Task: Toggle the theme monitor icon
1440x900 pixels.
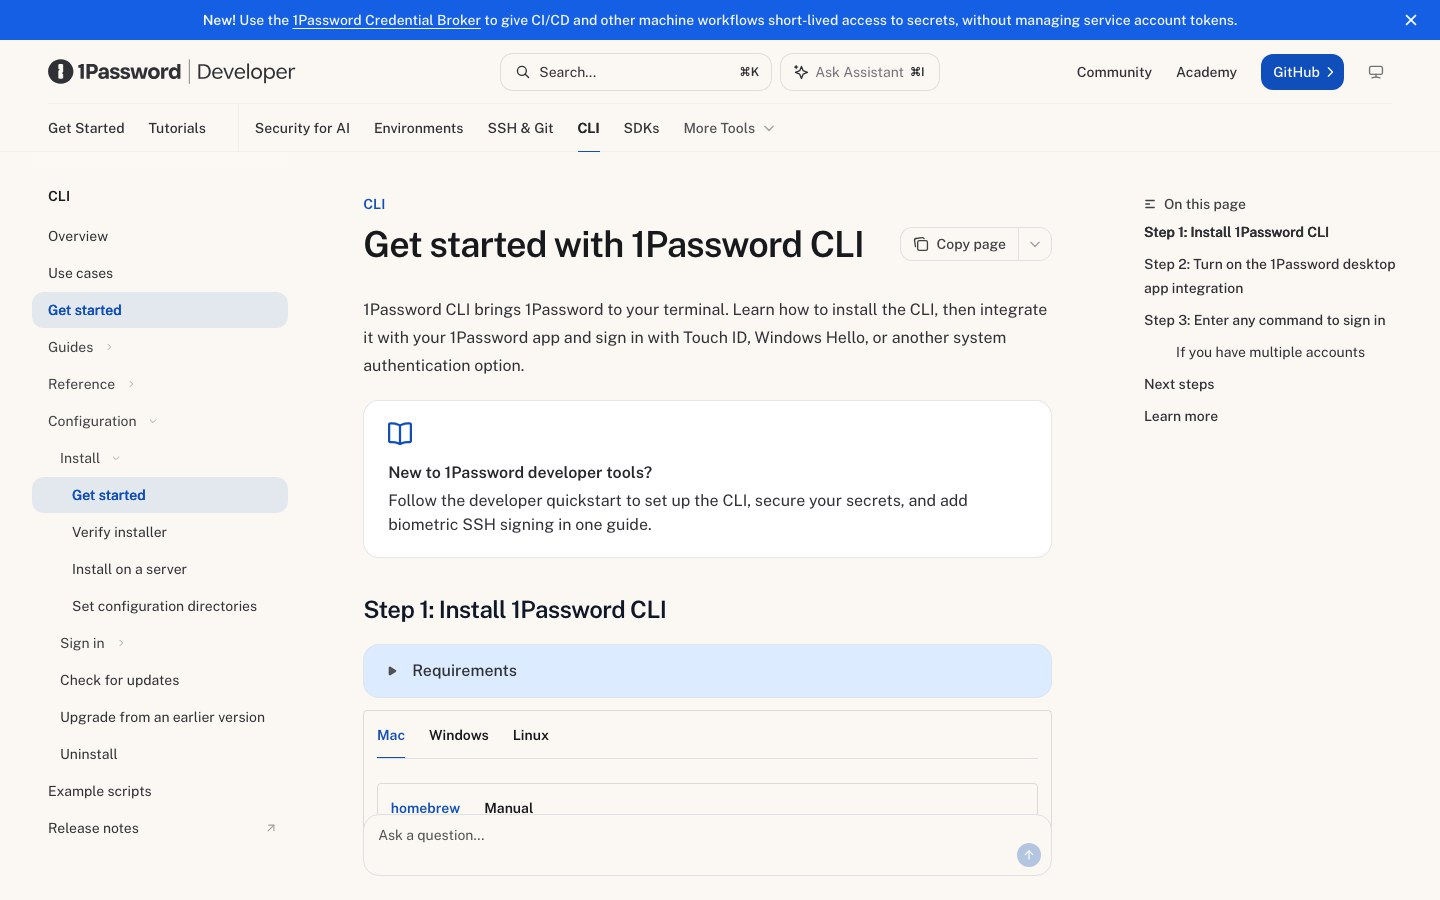Action: pos(1376,72)
